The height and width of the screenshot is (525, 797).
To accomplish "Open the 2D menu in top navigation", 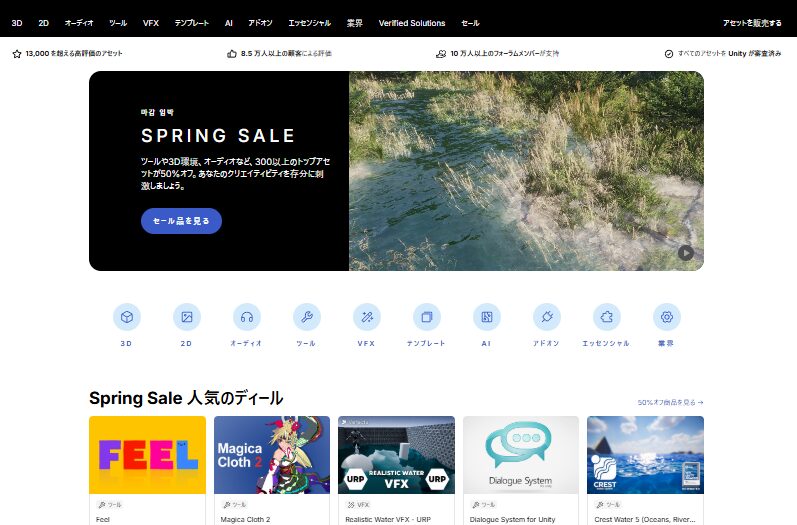I will [44, 23].
